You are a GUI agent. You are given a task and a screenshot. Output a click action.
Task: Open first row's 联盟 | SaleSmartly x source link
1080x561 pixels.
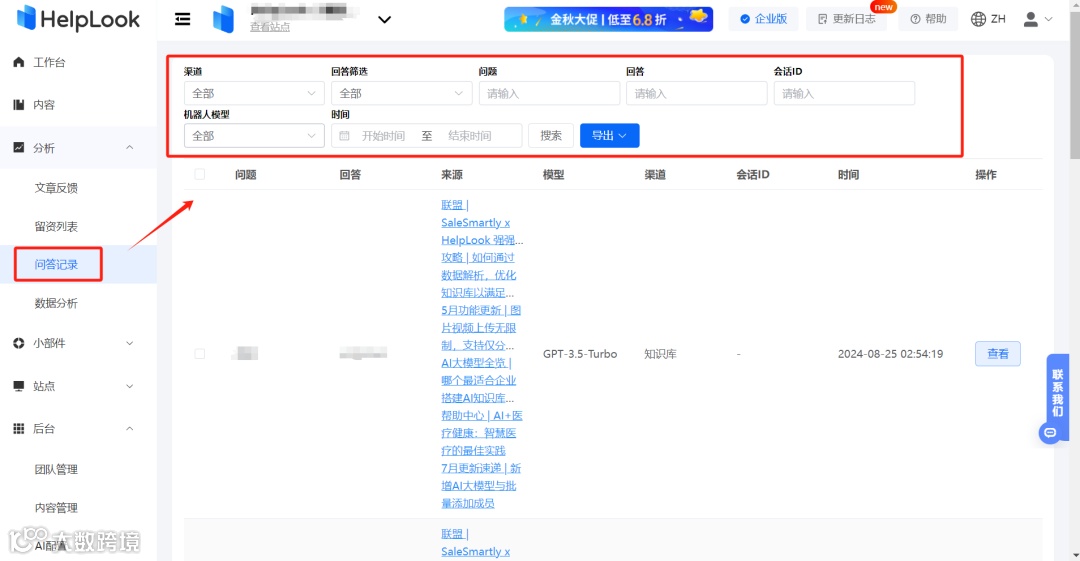481,223
